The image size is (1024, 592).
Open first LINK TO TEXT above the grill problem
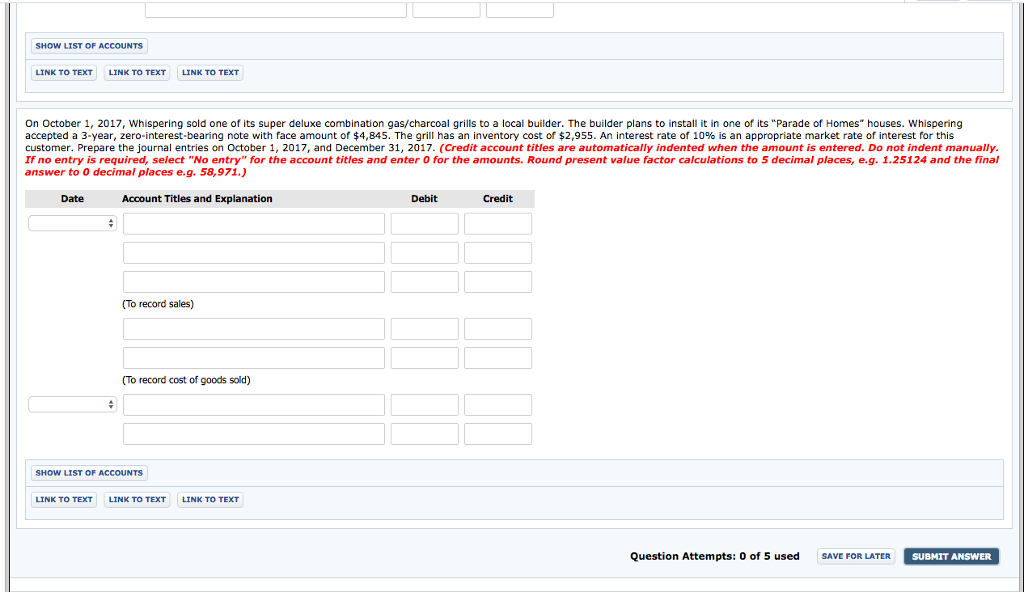tap(64, 73)
